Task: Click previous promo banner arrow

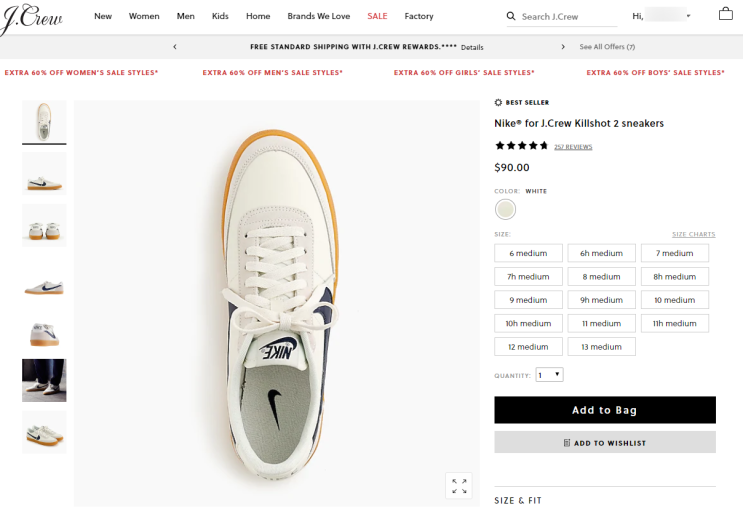Action: pos(175,47)
